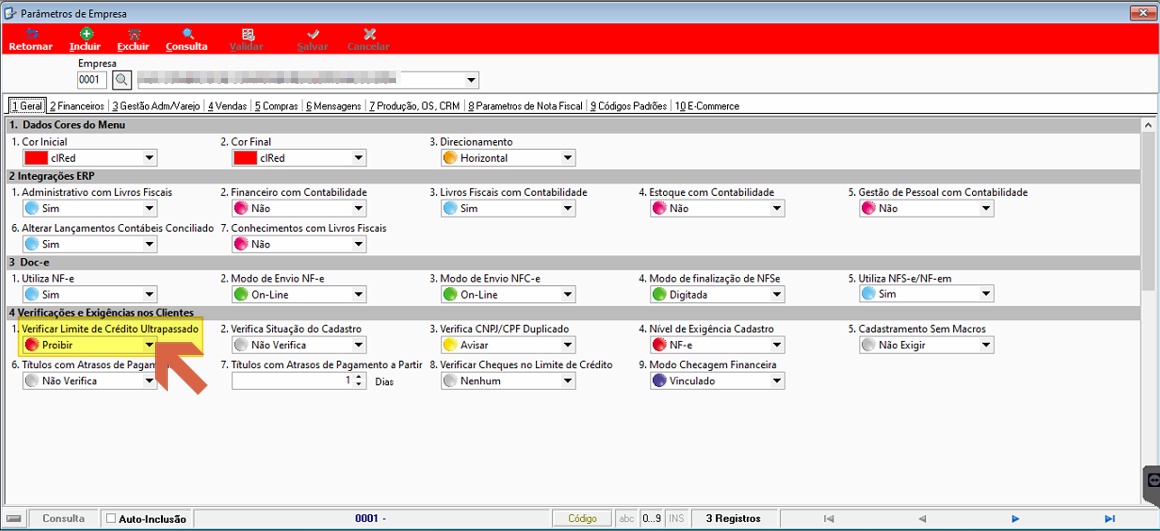Open Modo de Envio NFC-e dropdown

pos(567,294)
